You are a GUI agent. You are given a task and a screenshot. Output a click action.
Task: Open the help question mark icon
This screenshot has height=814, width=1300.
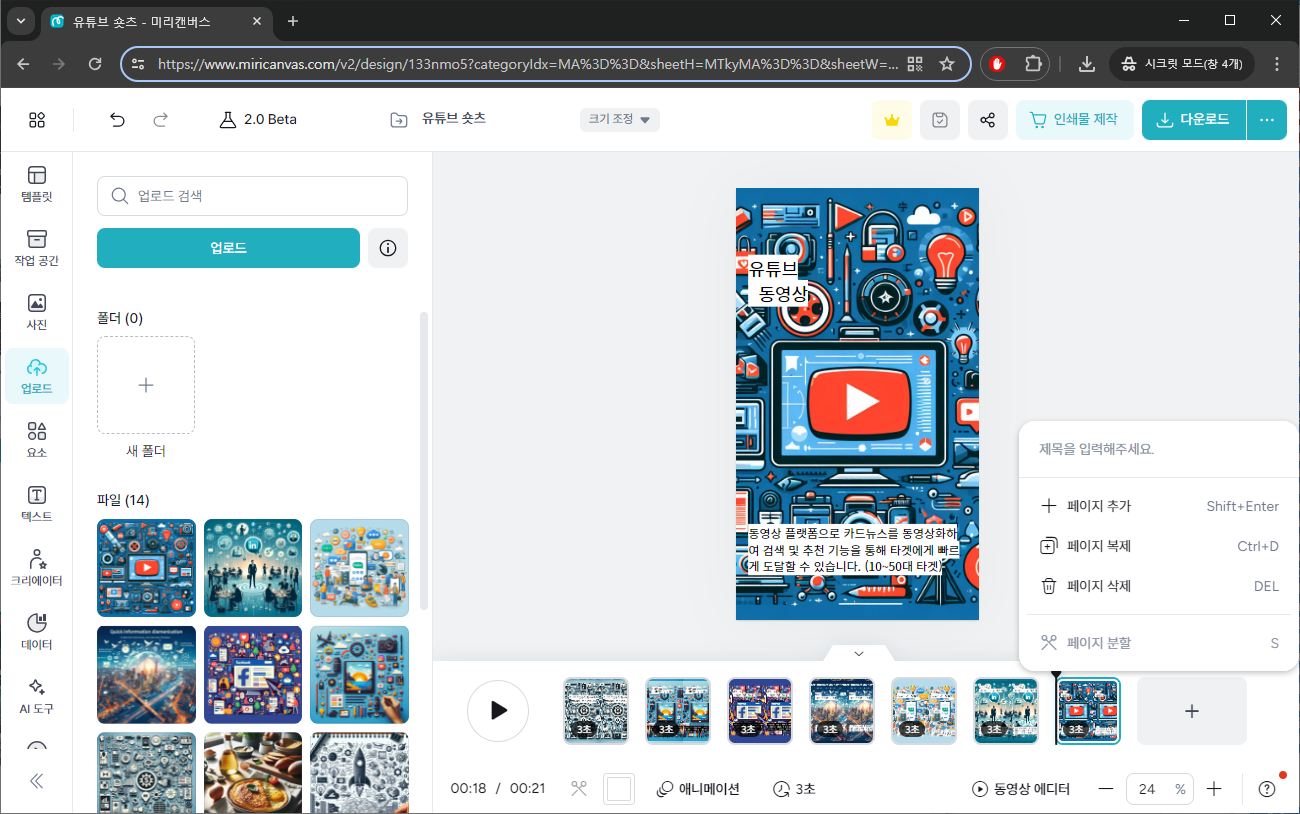[1267, 789]
